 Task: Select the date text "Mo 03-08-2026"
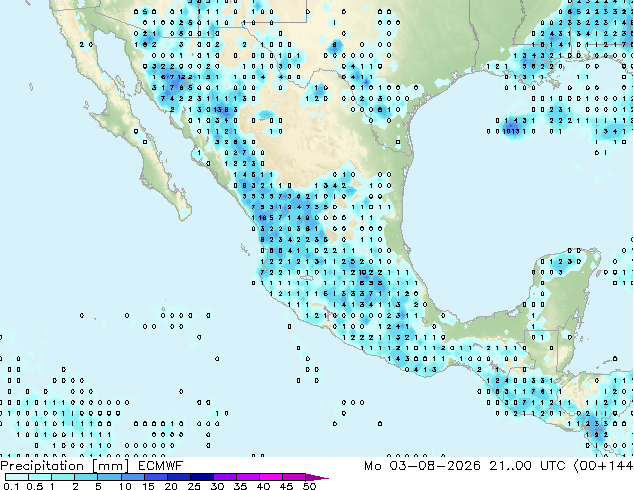422,466
